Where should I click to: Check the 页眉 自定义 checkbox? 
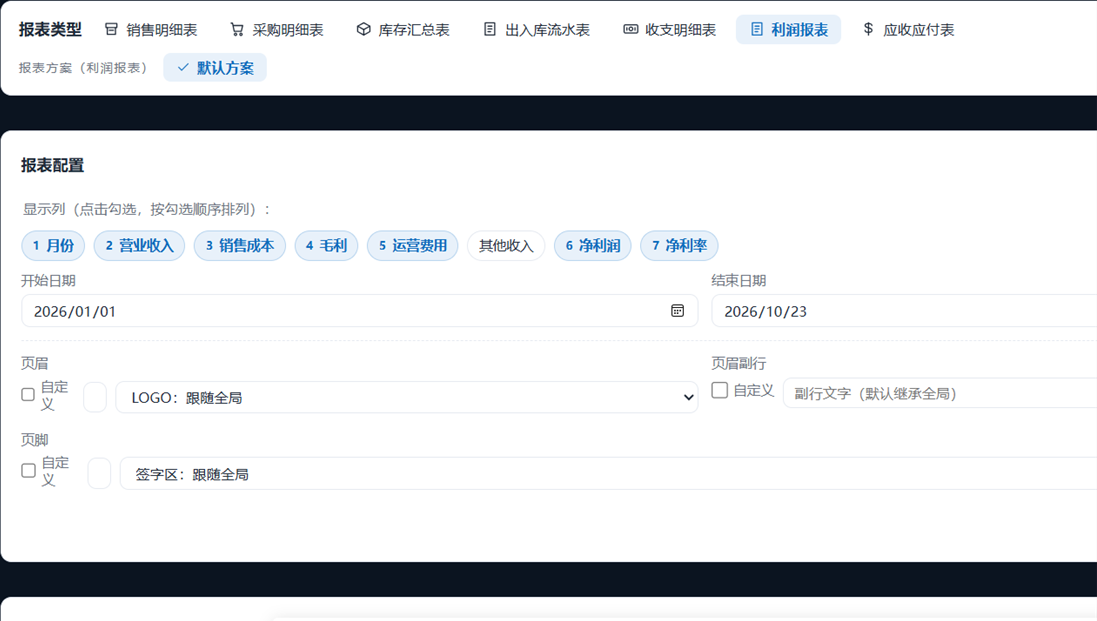28,395
